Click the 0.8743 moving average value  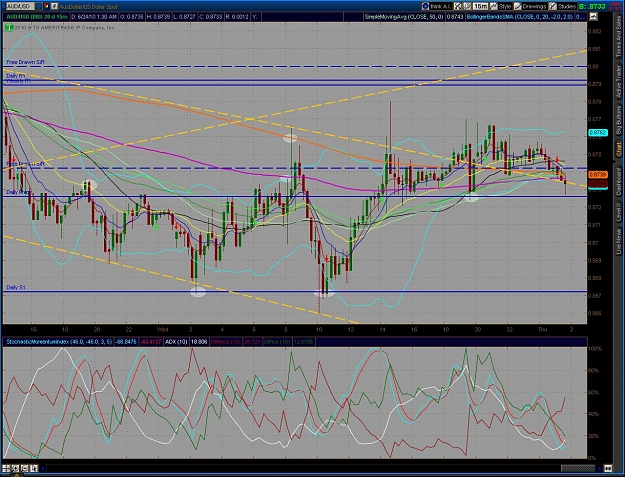454,17
